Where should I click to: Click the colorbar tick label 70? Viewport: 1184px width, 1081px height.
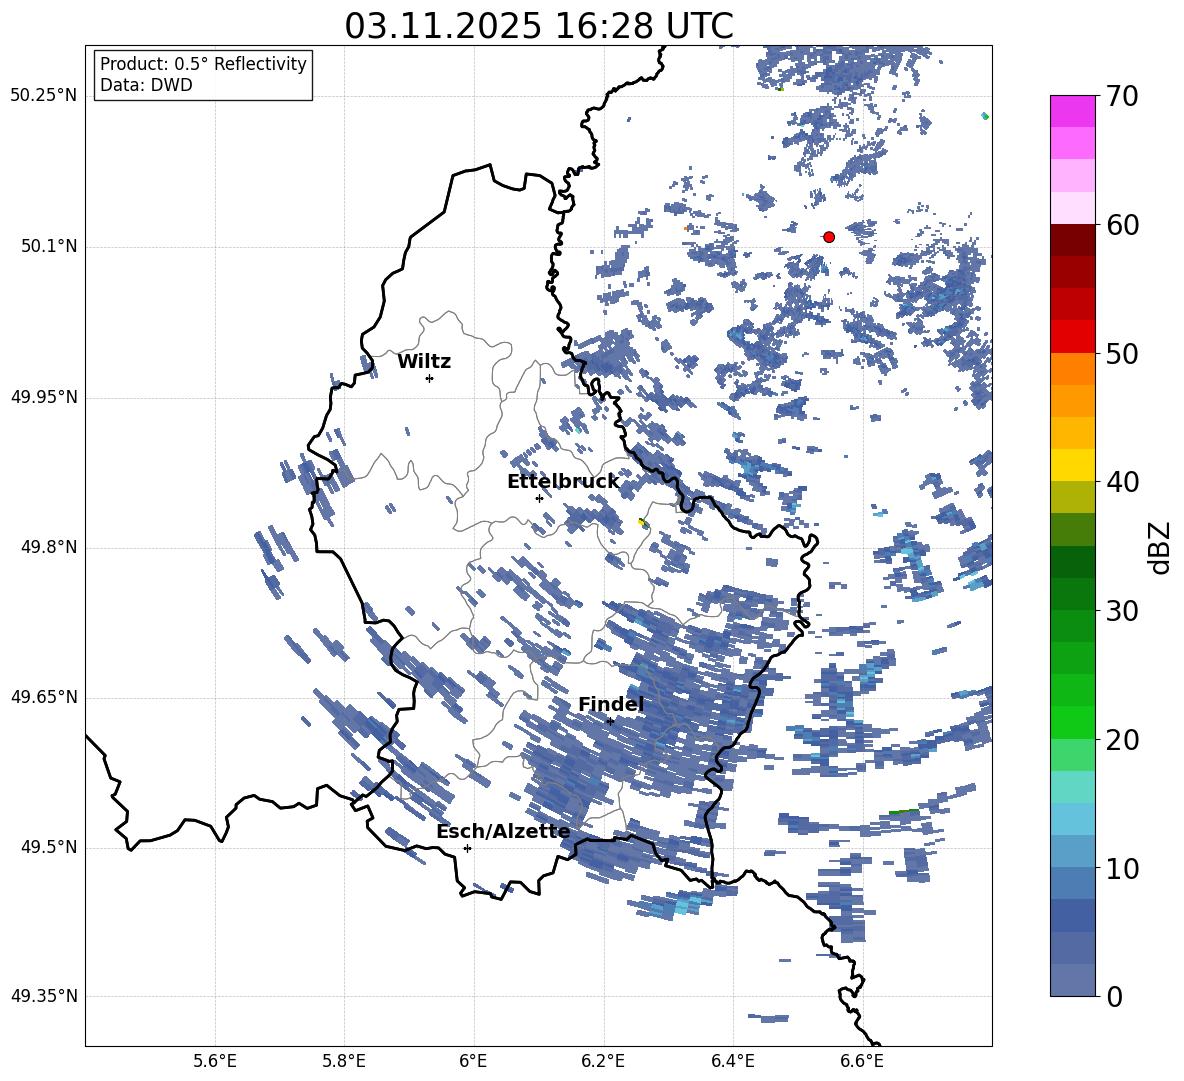pos(1122,97)
